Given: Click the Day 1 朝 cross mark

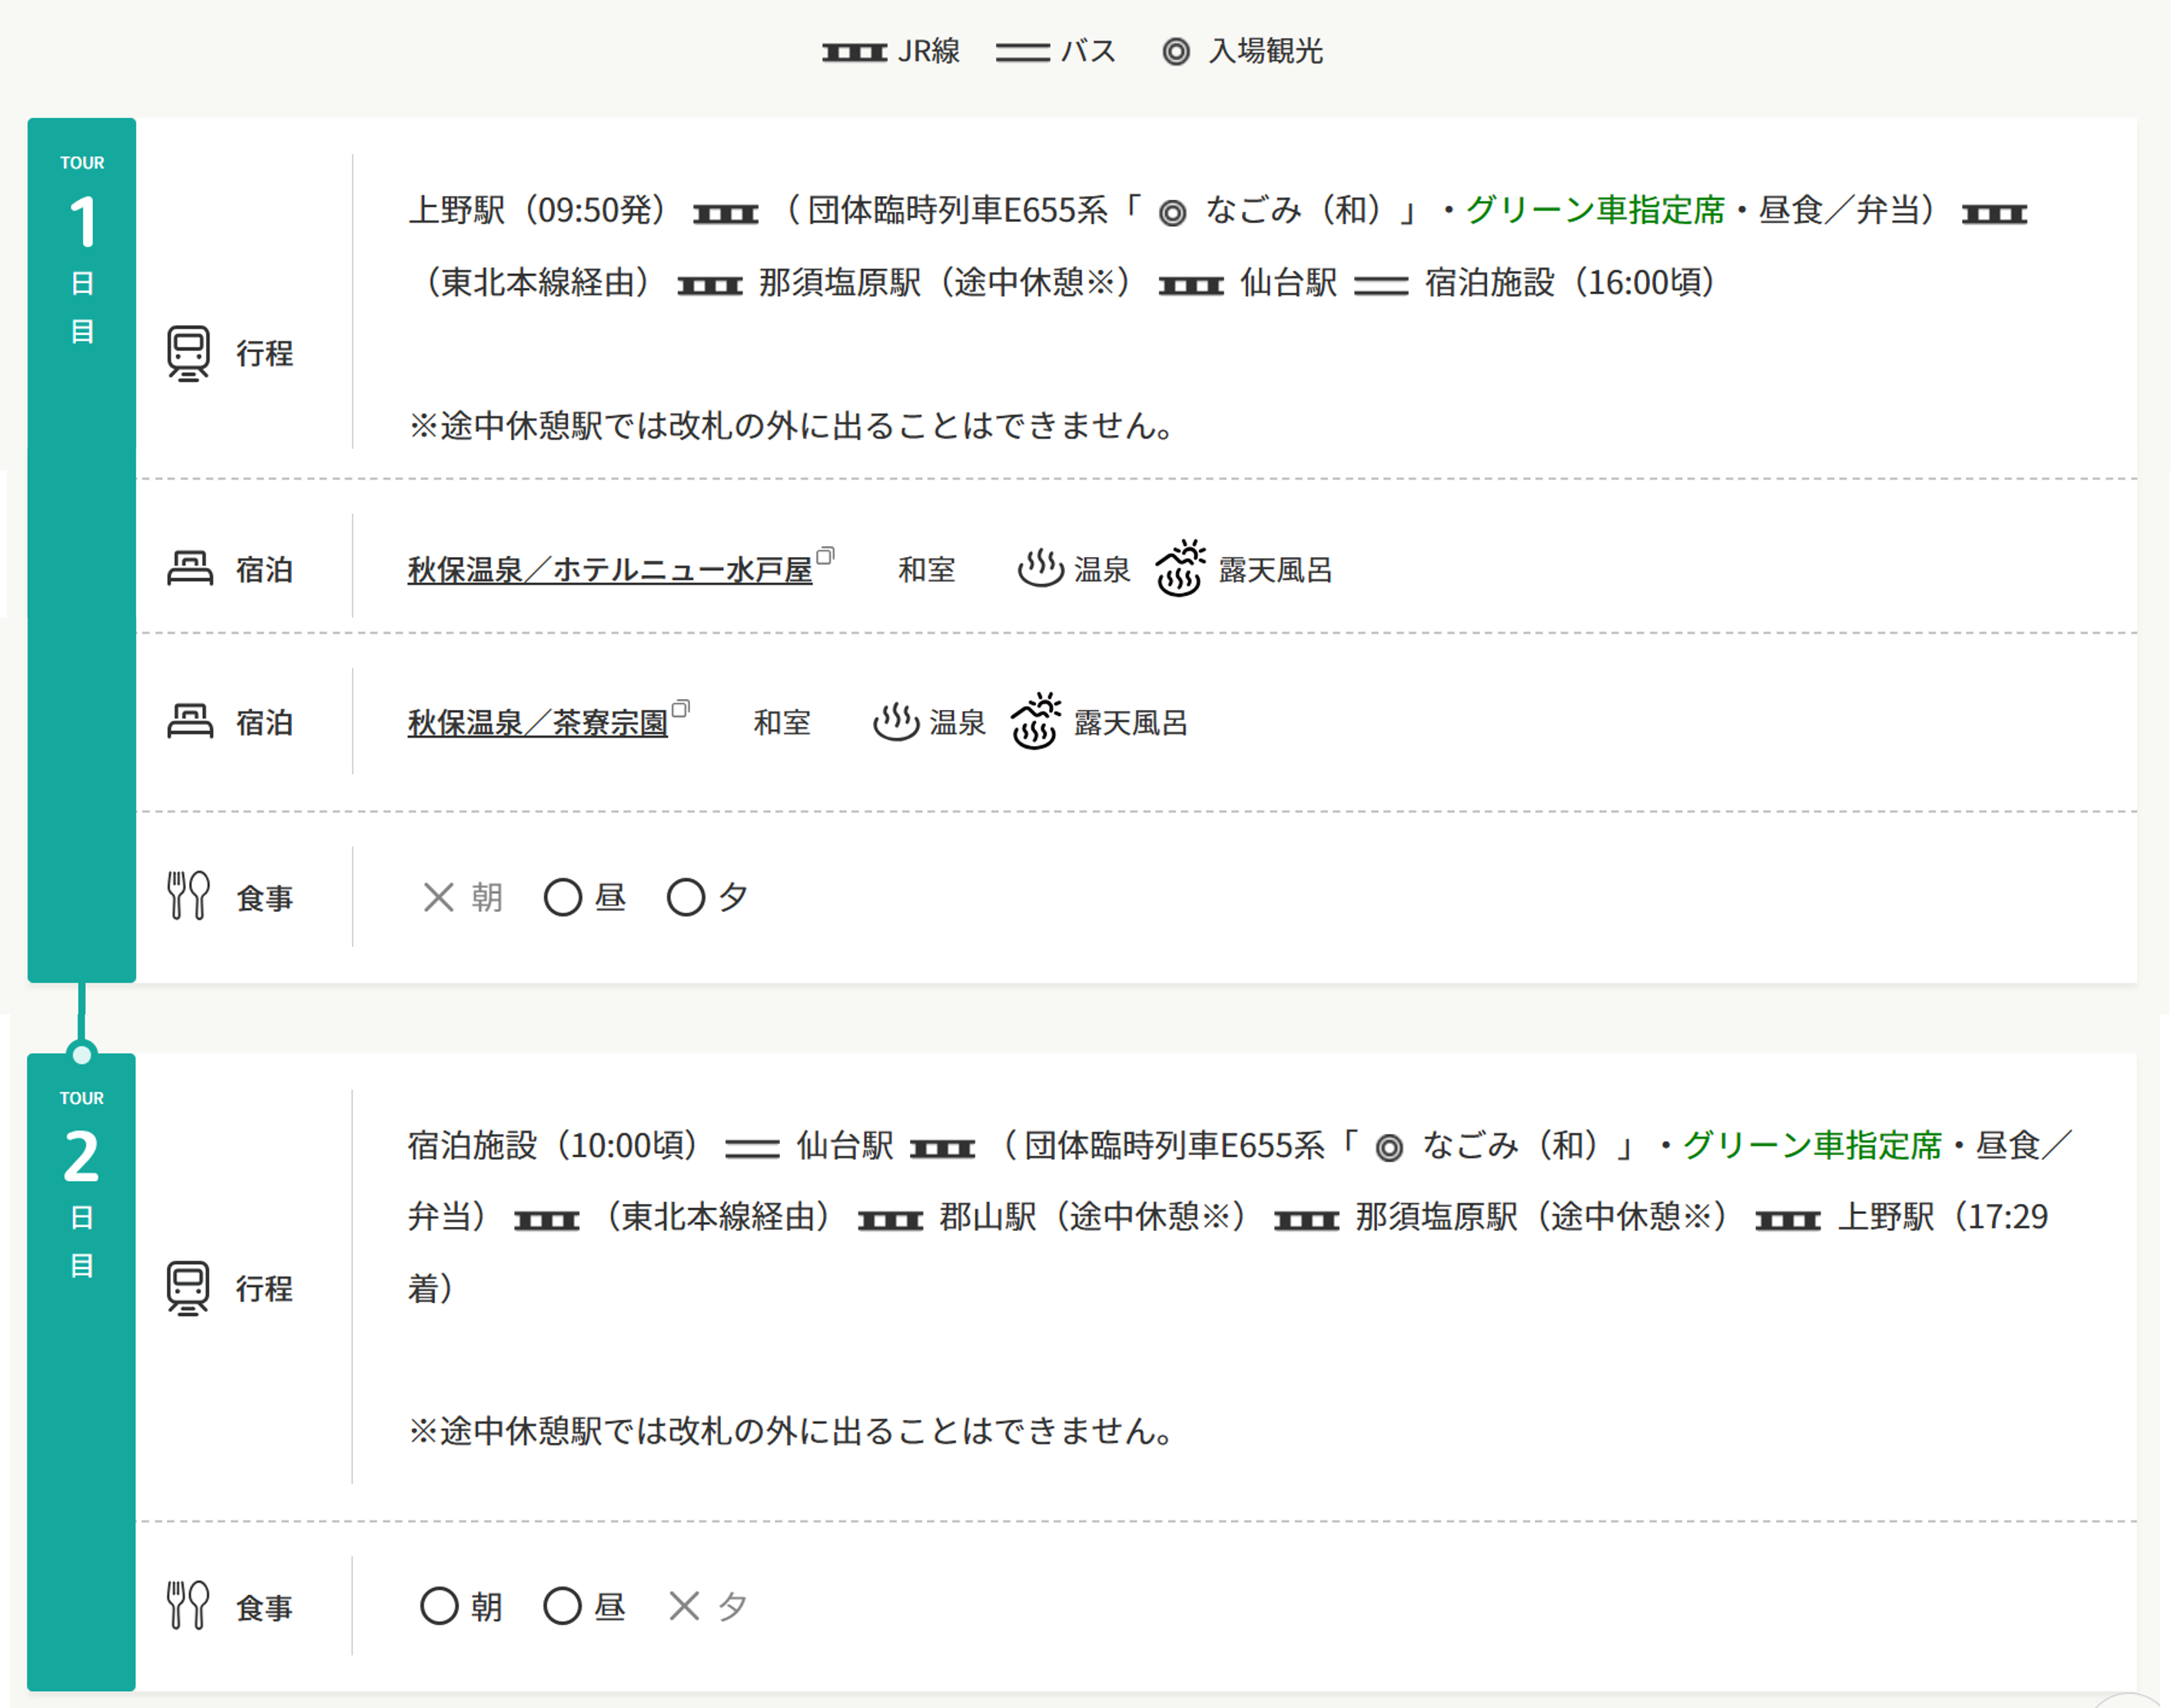Looking at the screenshot, I should click(x=438, y=897).
